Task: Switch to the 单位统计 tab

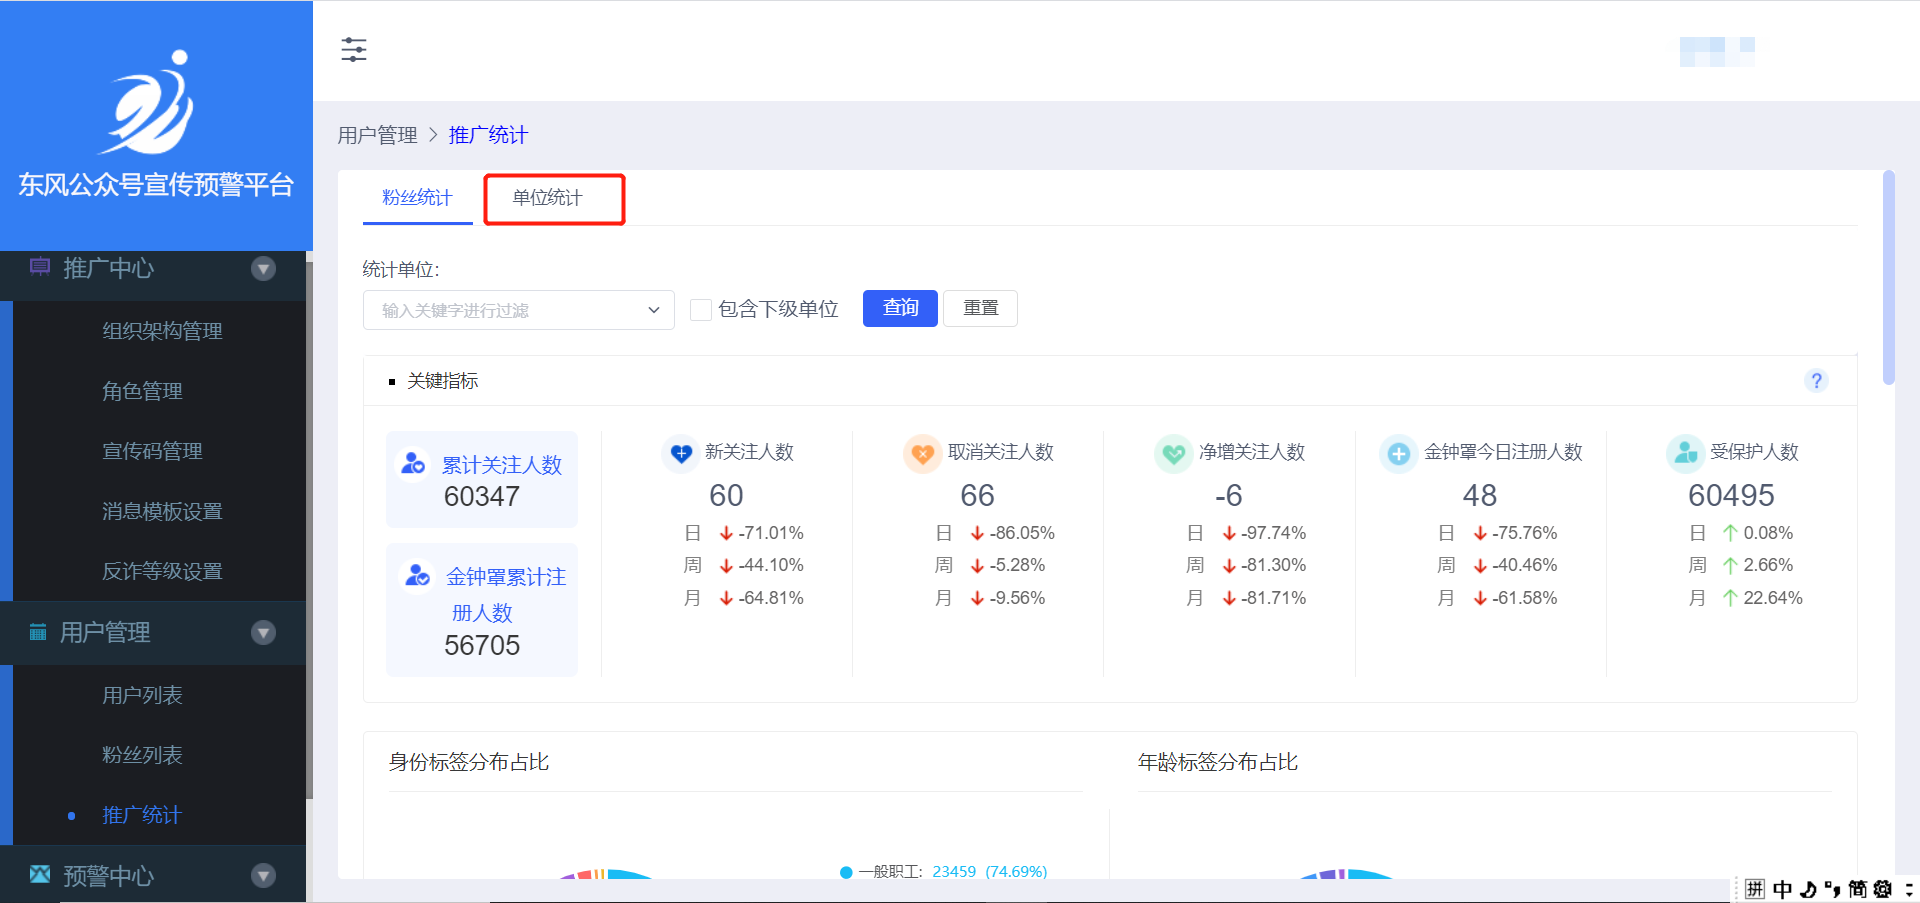Action: click(547, 198)
